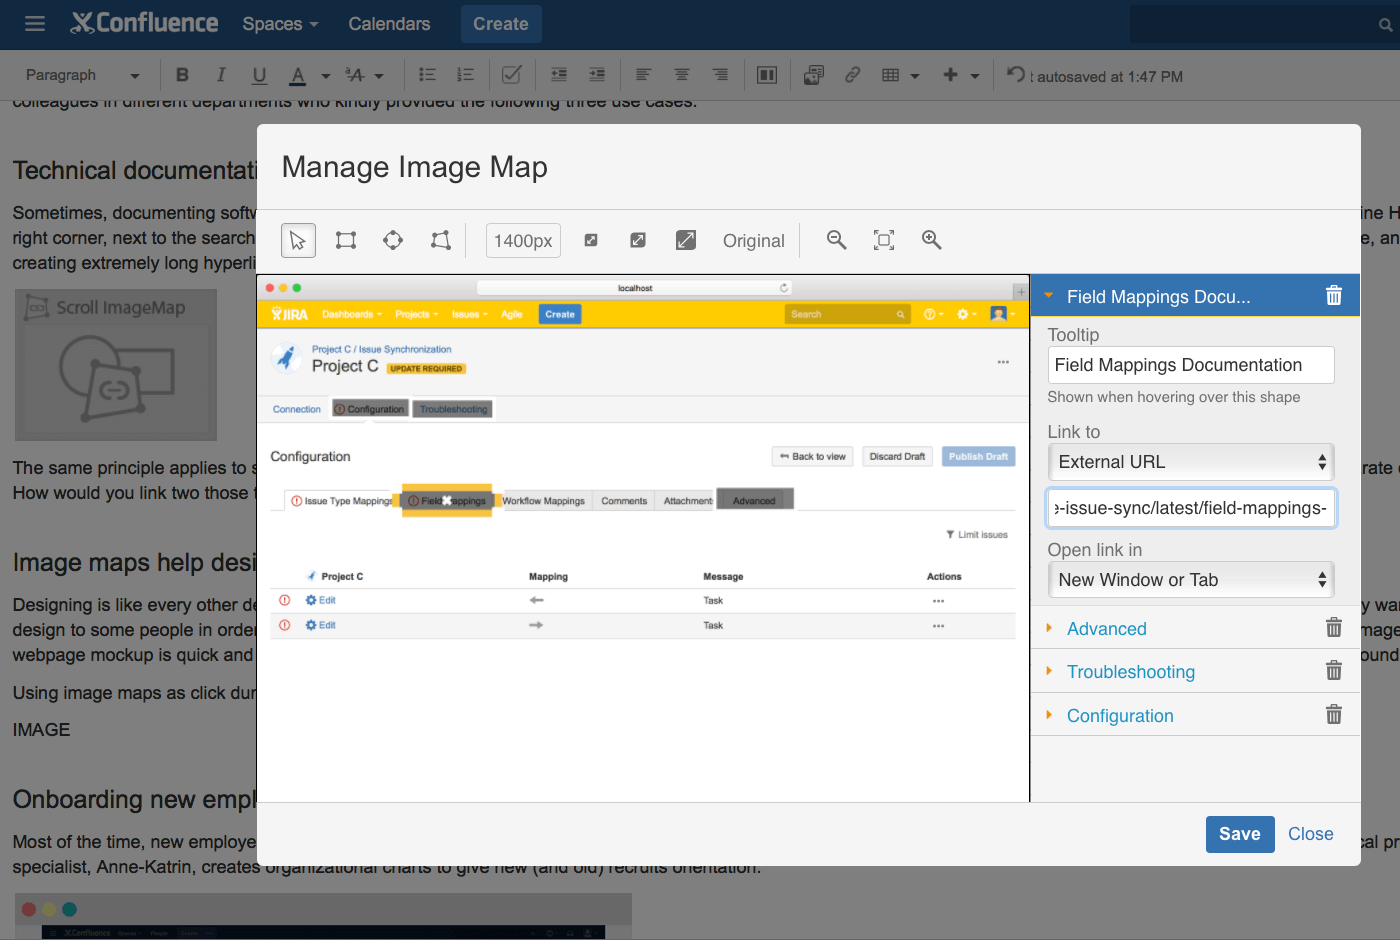
Task: Collapse the Field Mappings Documentation section
Action: point(1049,296)
